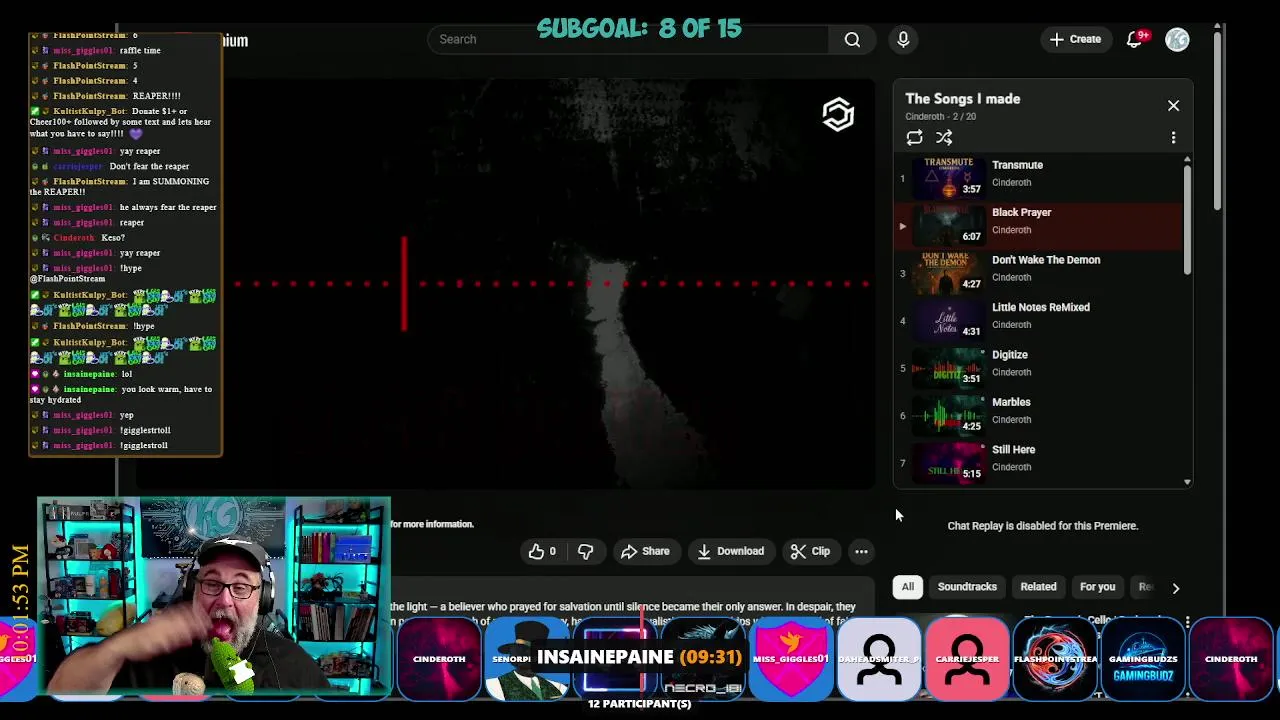Select the Soundtracks filter chip
This screenshot has width=1280, height=720.
point(967,587)
